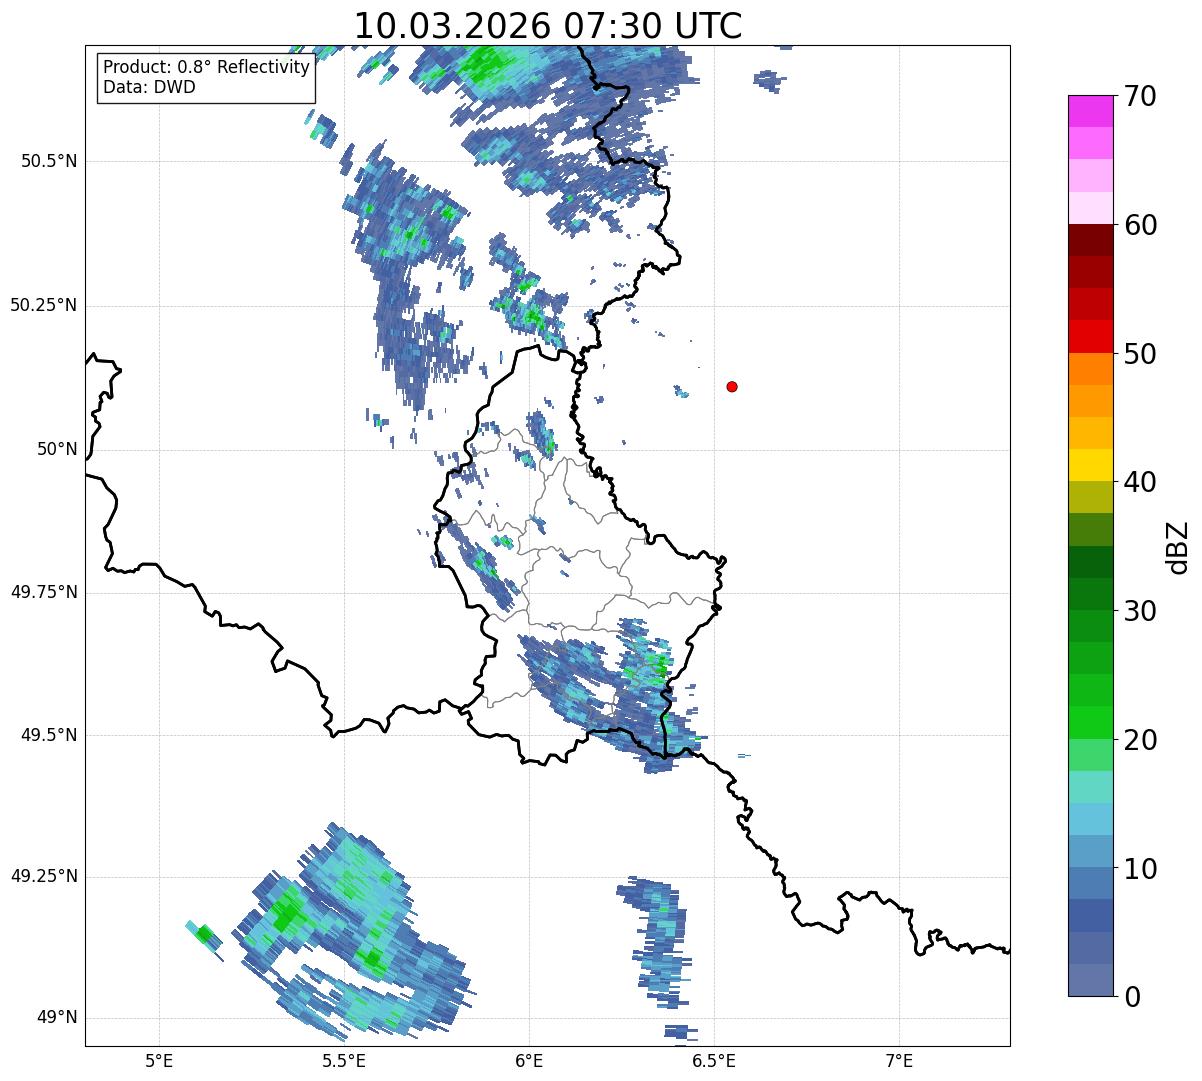Viewport: 1202px width, 1081px height.
Task: Click the longitude label 6.5°E
Action: pos(714,1060)
